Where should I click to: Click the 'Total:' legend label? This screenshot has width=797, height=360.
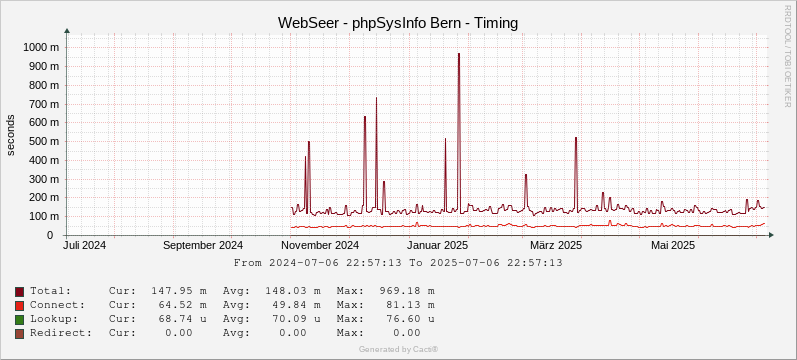point(51,291)
